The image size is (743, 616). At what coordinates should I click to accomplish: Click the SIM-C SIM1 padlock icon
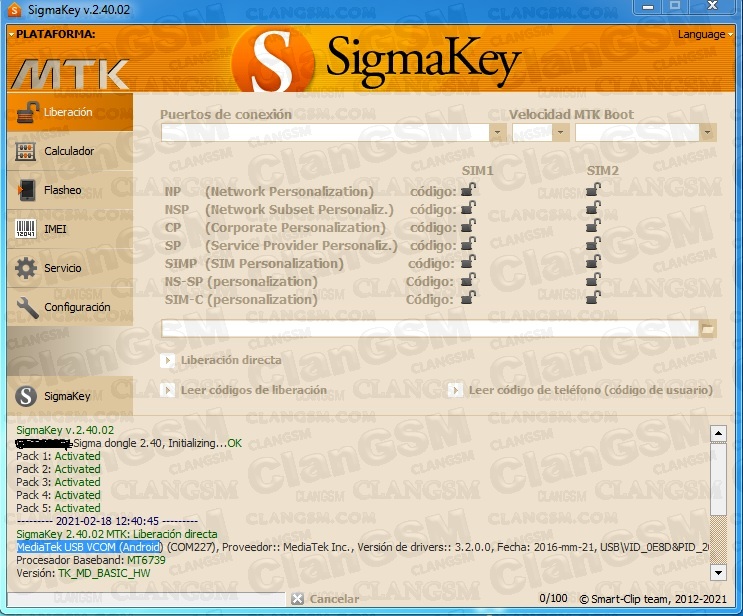[468, 299]
